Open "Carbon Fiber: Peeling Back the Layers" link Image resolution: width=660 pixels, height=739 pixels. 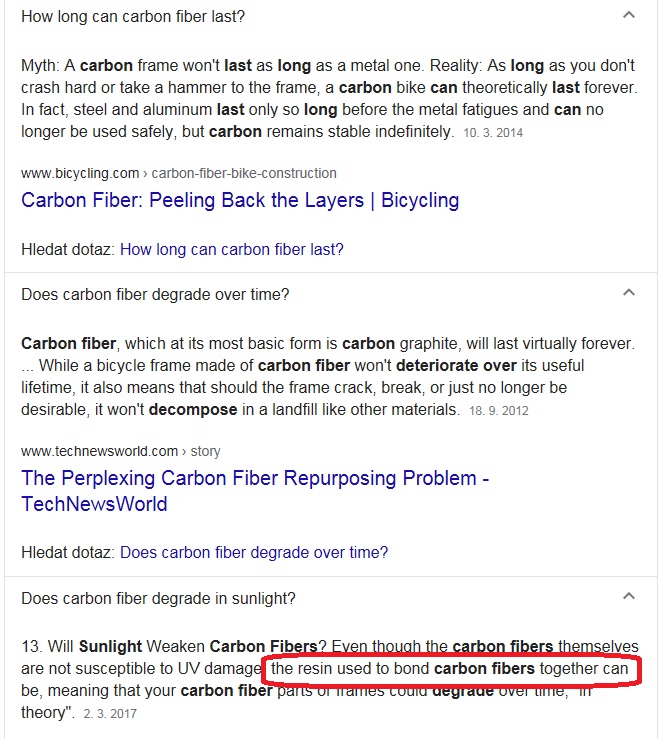240,200
